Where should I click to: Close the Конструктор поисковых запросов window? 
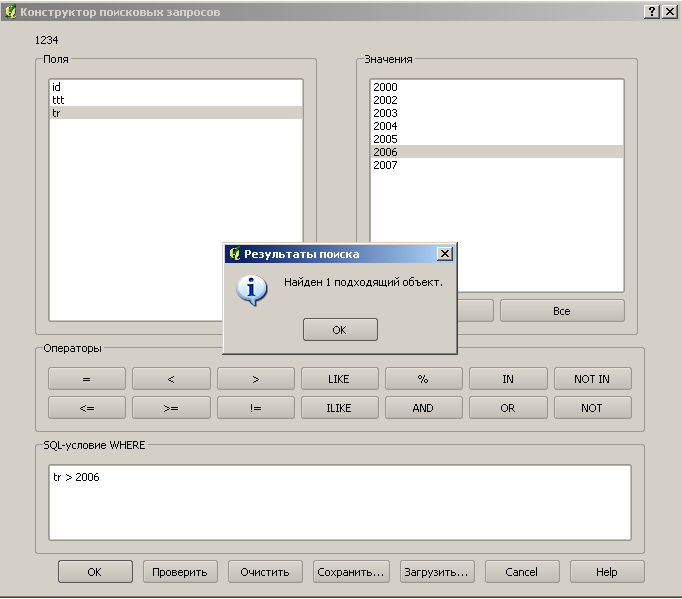[x=669, y=12]
